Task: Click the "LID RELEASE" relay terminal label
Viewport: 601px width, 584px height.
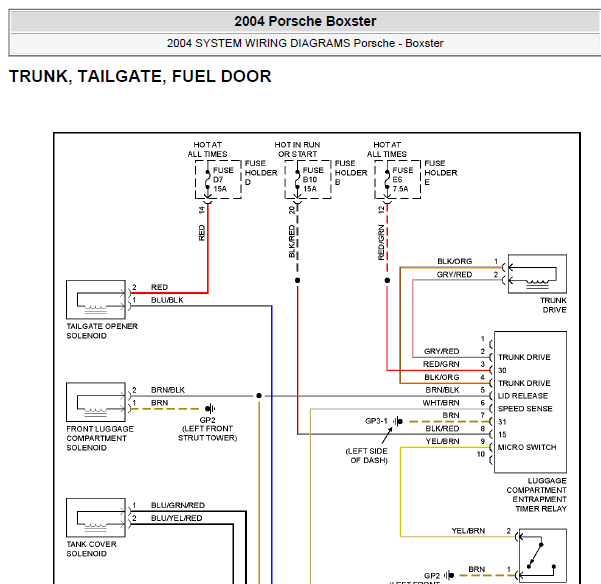Action: pyautogui.click(x=523, y=396)
